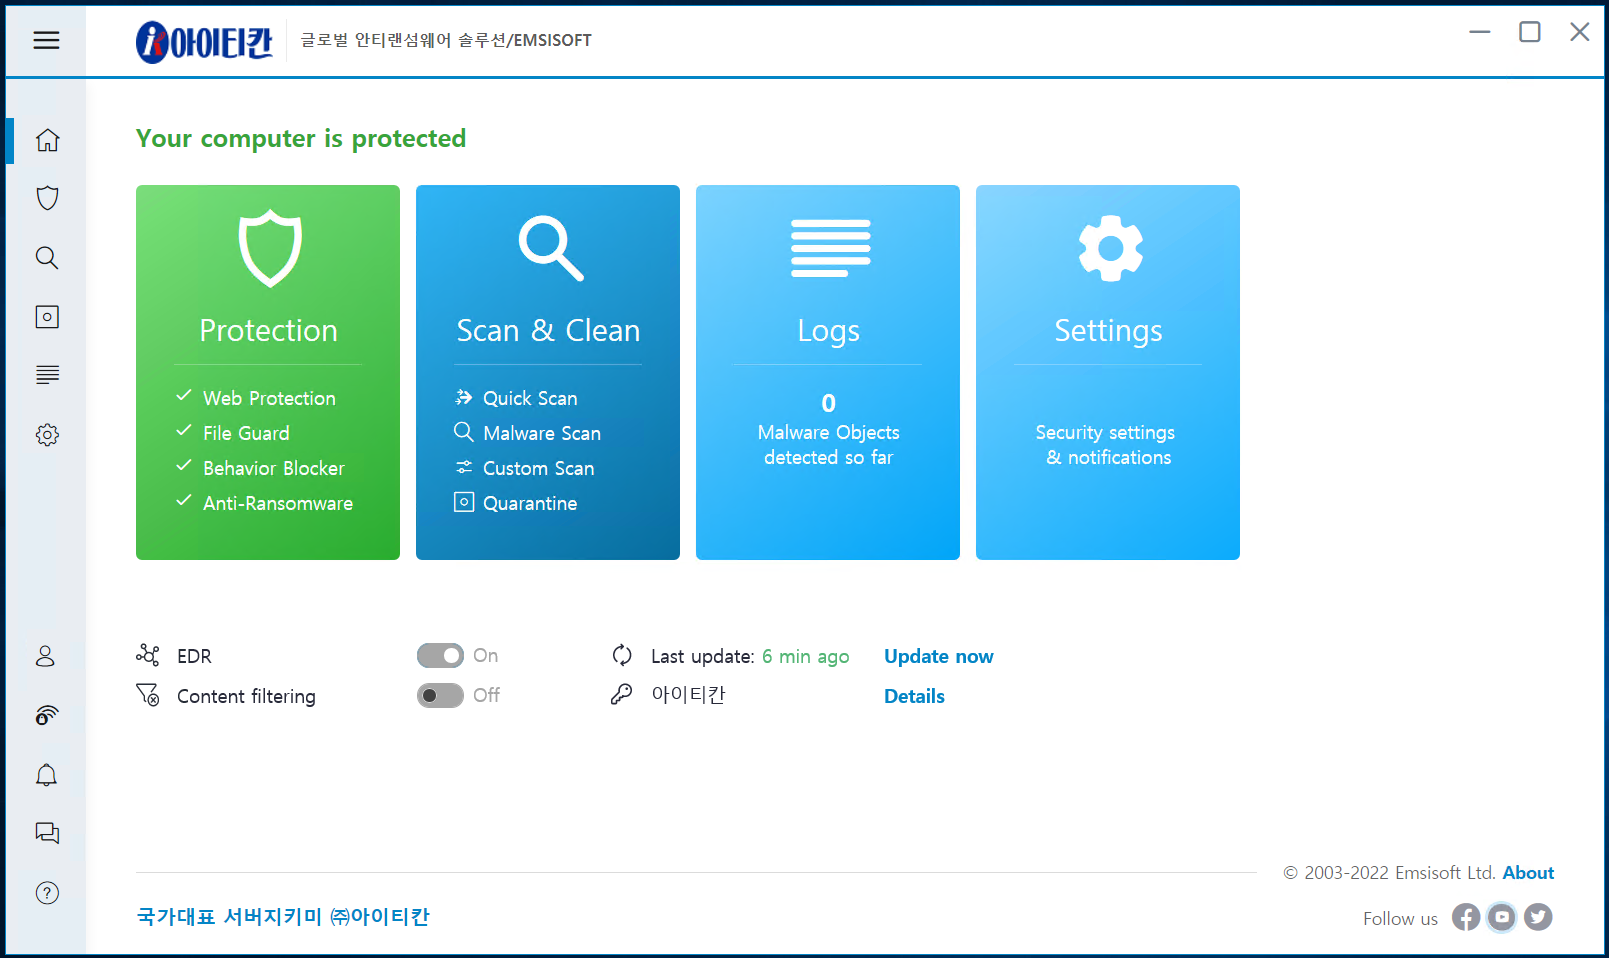Open Quarantine from Scan & Clean tile
The width and height of the screenshot is (1609, 958).
pos(530,503)
